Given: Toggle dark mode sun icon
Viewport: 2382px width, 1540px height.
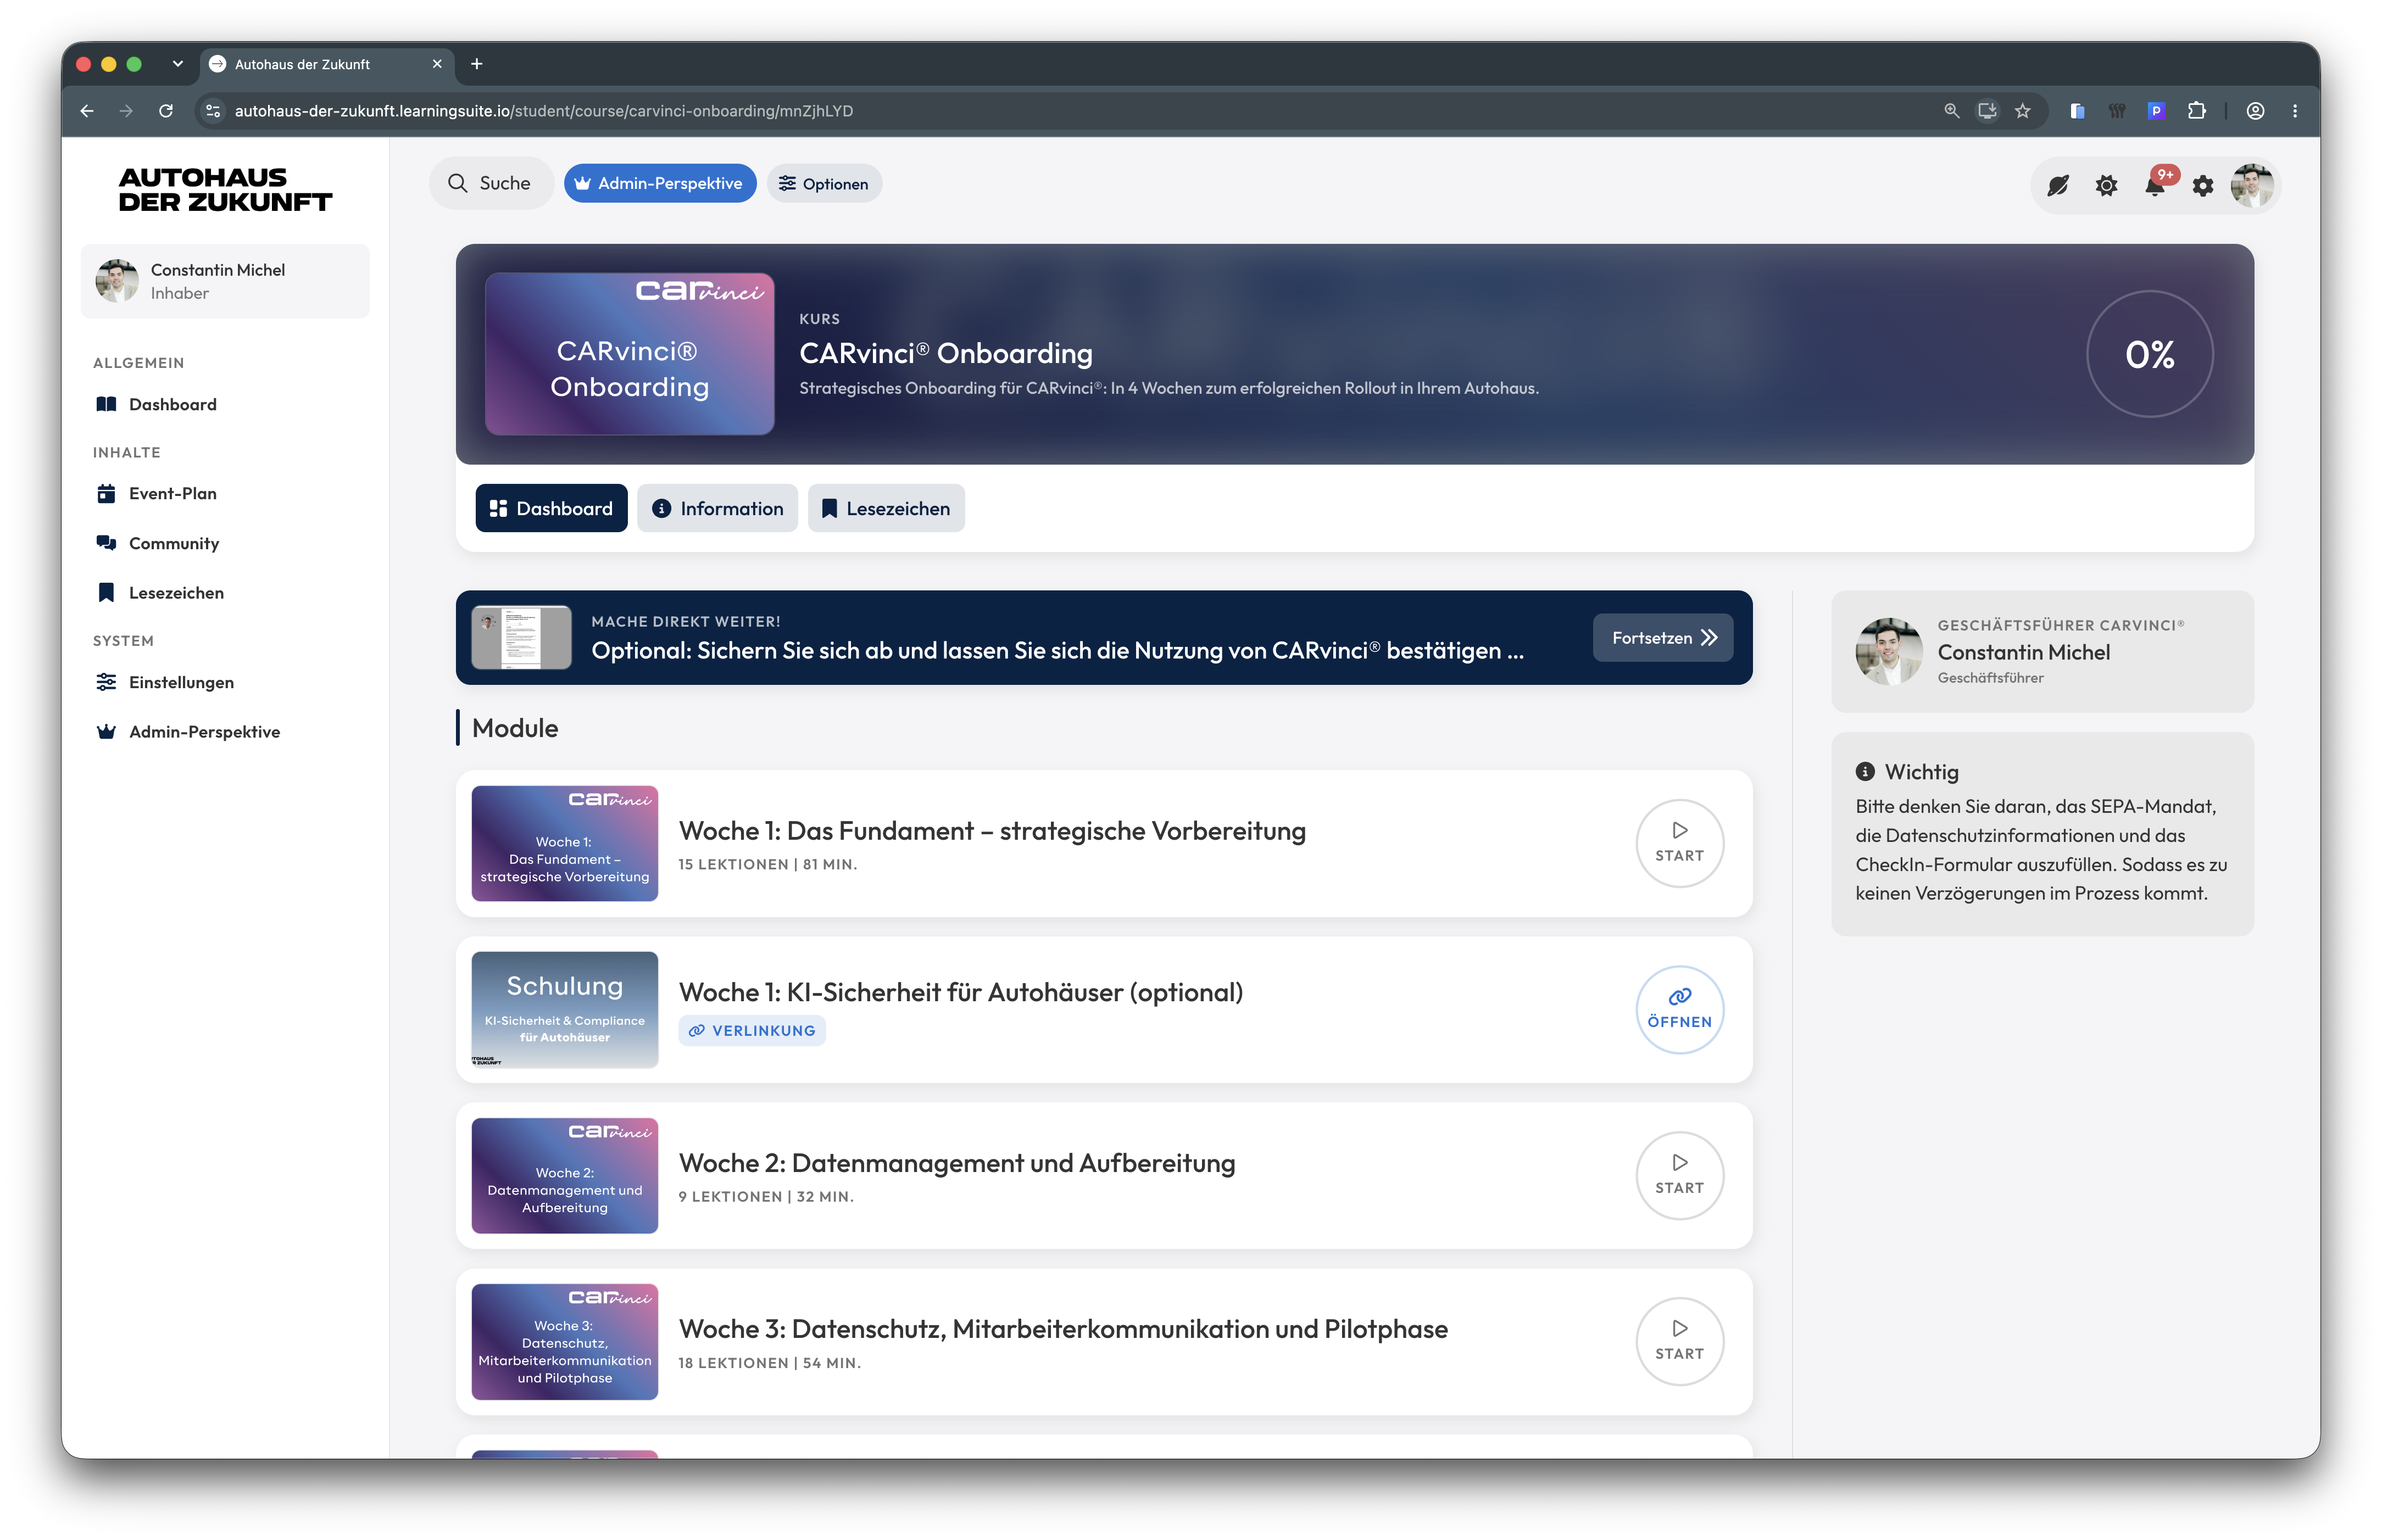Looking at the screenshot, I should pyautogui.click(x=2106, y=185).
